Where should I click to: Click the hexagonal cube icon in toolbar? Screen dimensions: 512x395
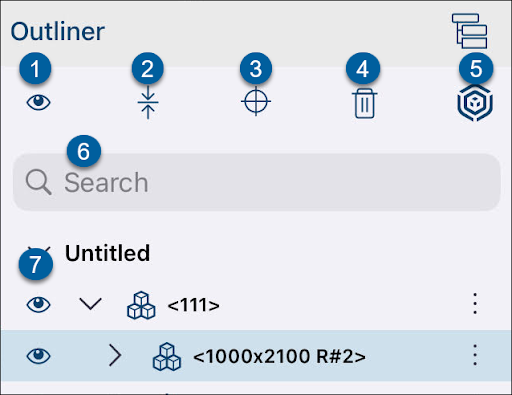pyautogui.click(x=475, y=103)
